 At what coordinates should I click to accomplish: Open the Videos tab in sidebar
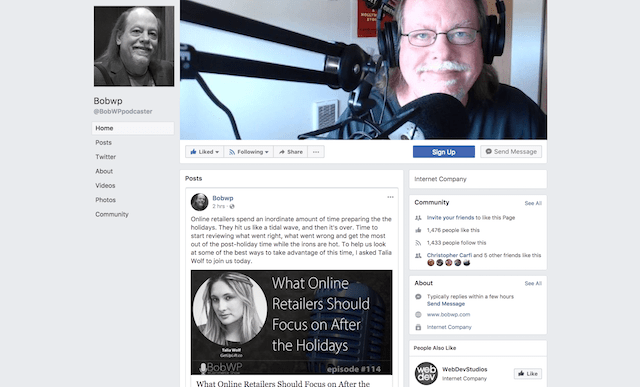(105, 185)
